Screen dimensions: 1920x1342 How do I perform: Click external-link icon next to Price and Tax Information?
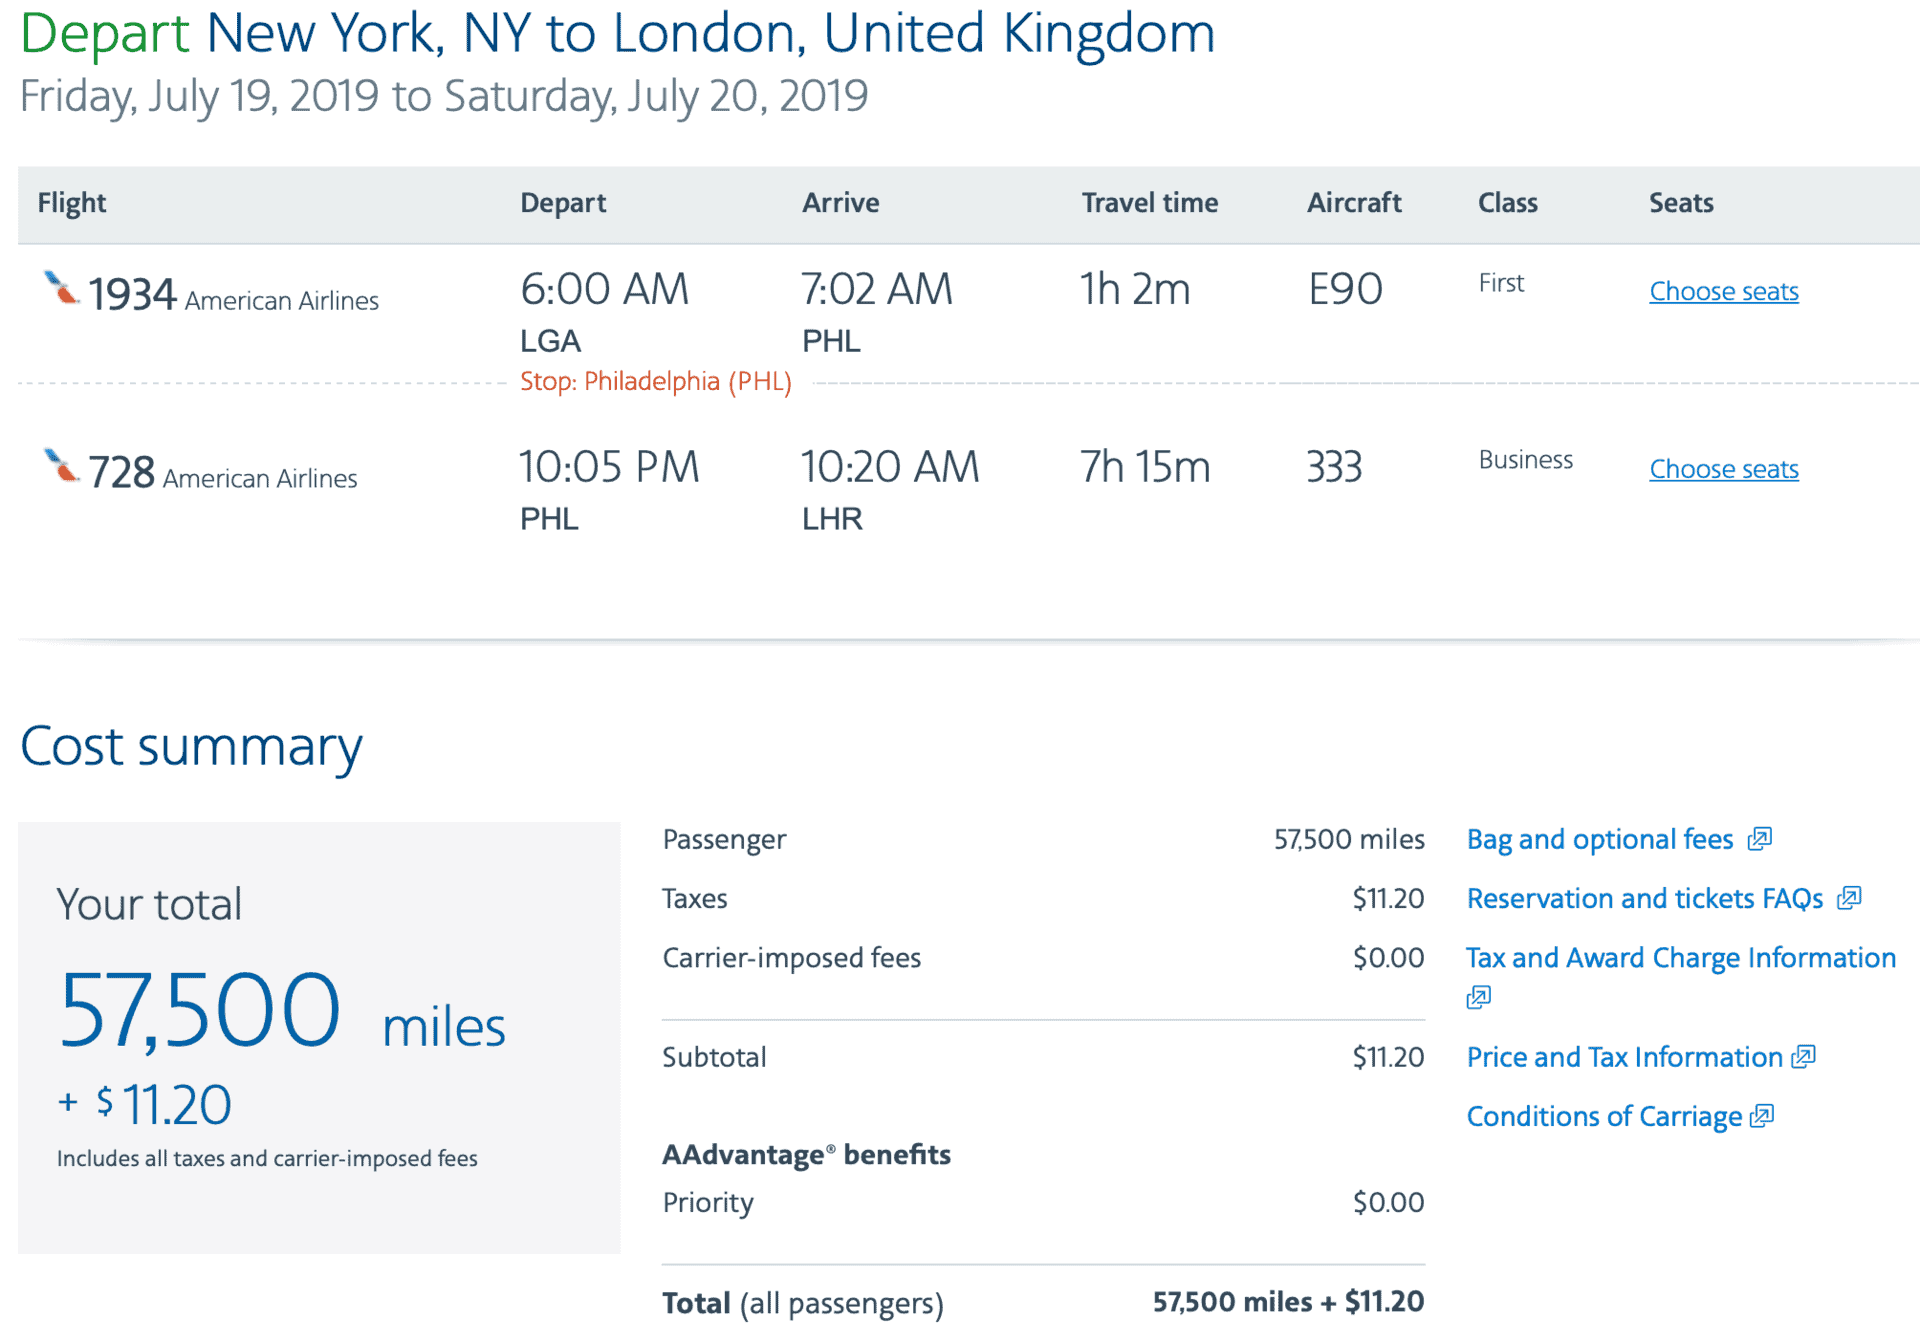[1803, 1057]
